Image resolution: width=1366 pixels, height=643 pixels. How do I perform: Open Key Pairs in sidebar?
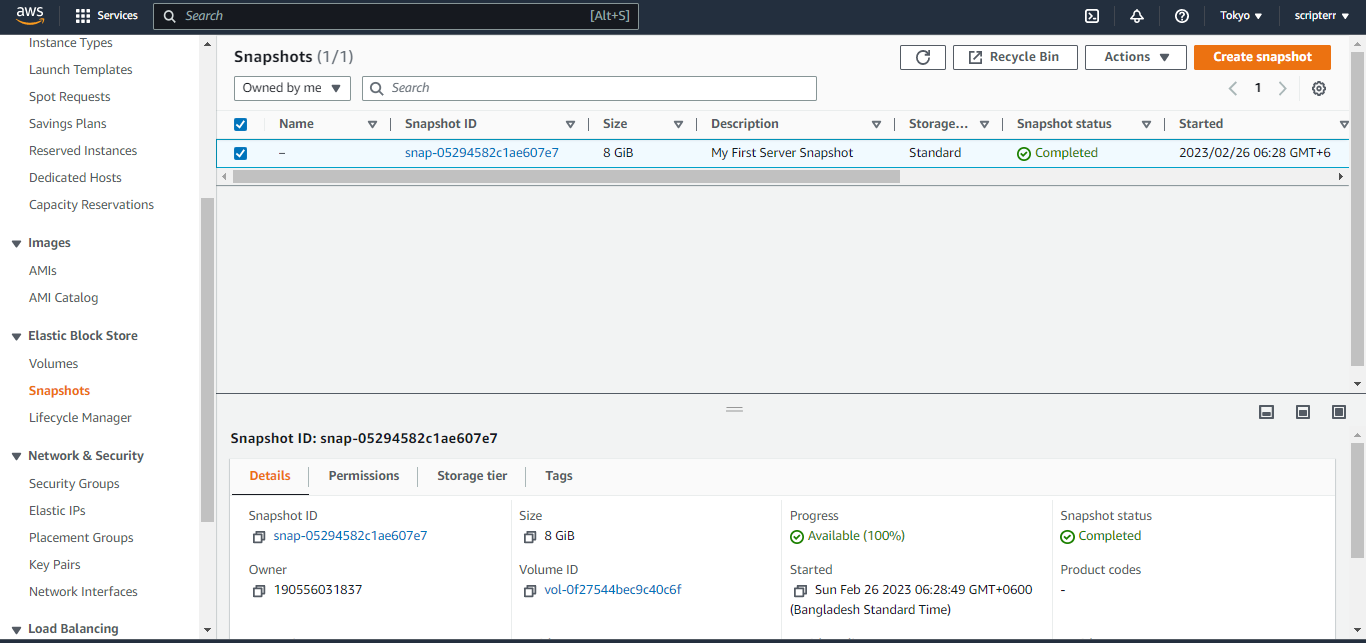pyautogui.click(x=55, y=565)
